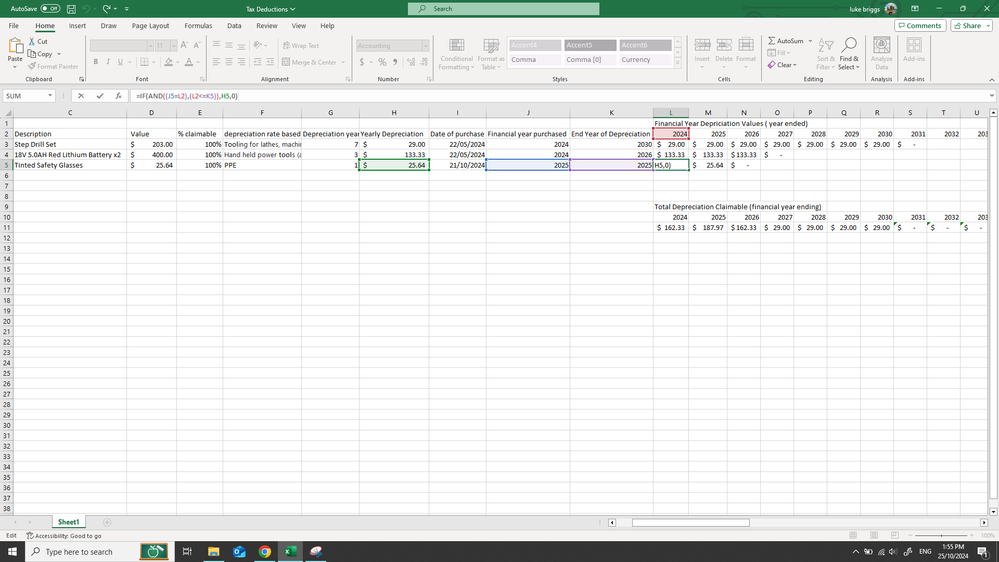Open Format as Table gallery
This screenshot has height=562, width=999.
pyautogui.click(x=491, y=54)
